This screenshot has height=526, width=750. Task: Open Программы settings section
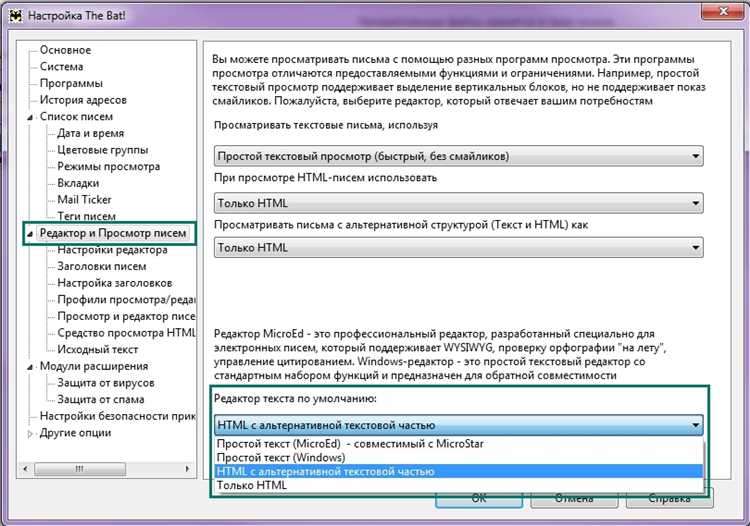71,83
